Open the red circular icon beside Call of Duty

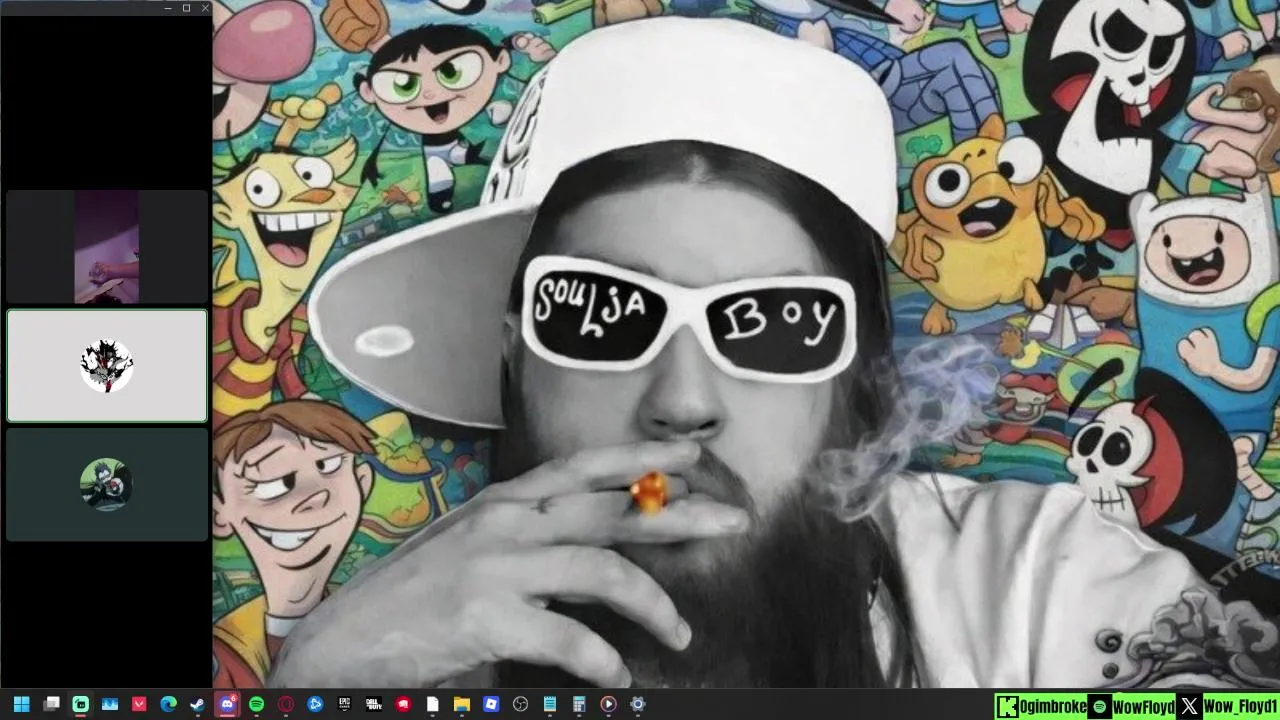[x=403, y=704]
